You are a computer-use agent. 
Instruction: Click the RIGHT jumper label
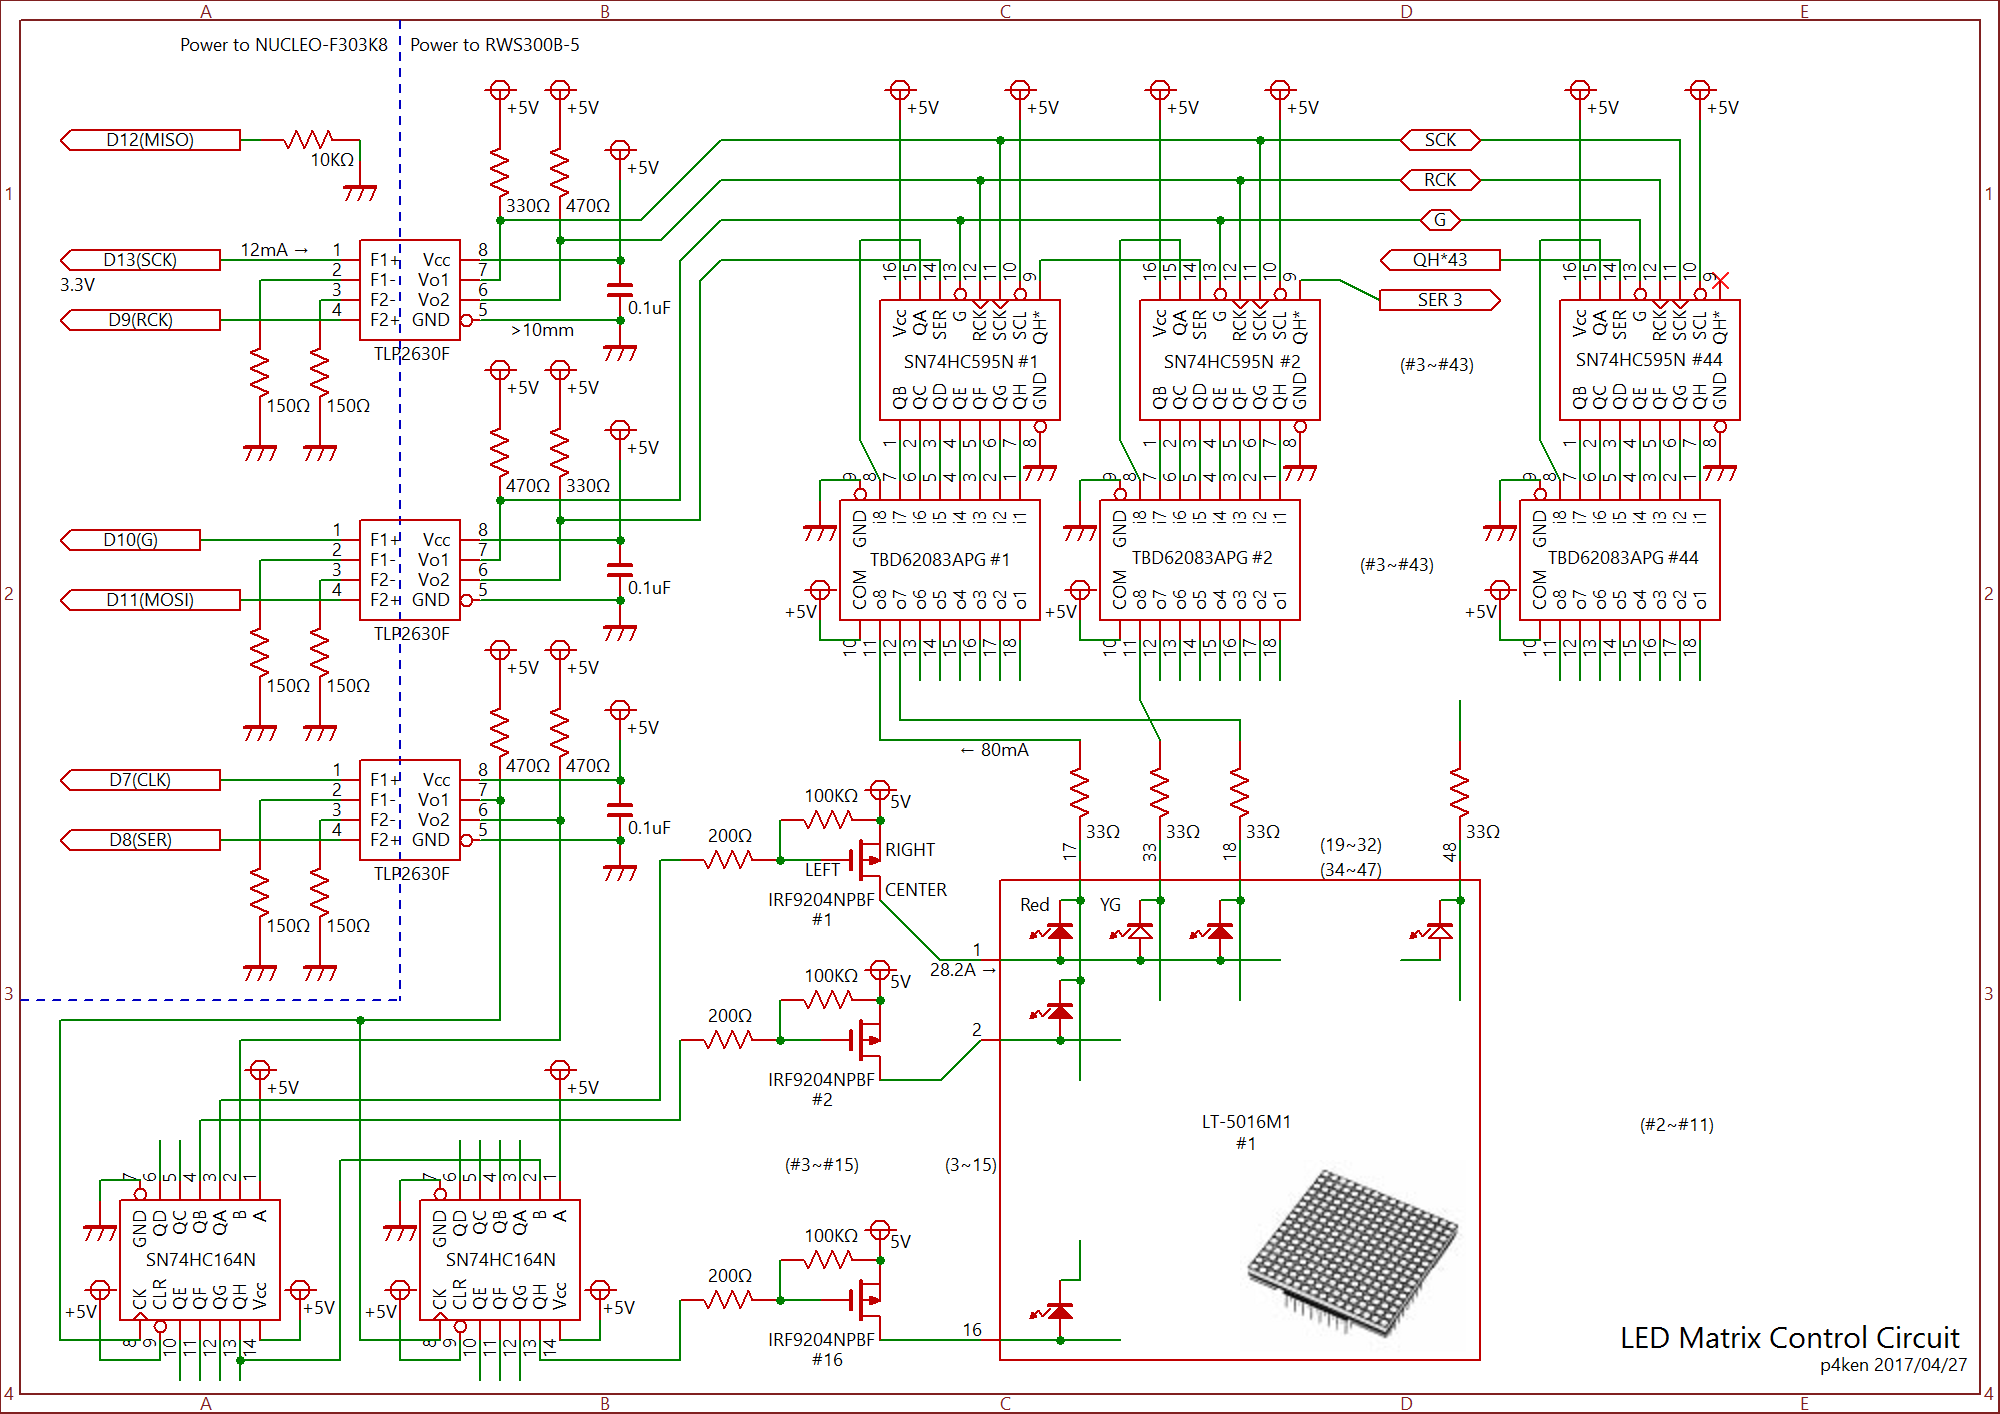910,850
